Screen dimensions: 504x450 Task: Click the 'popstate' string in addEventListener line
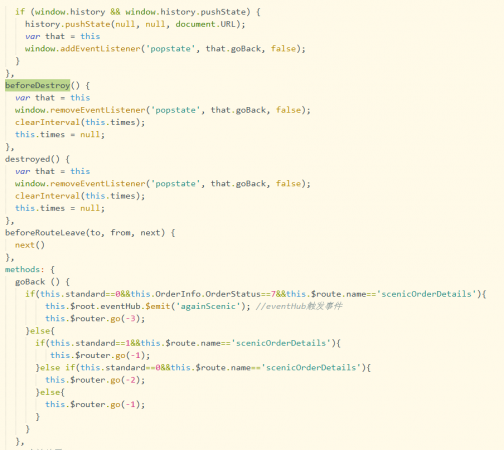pos(170,49)
